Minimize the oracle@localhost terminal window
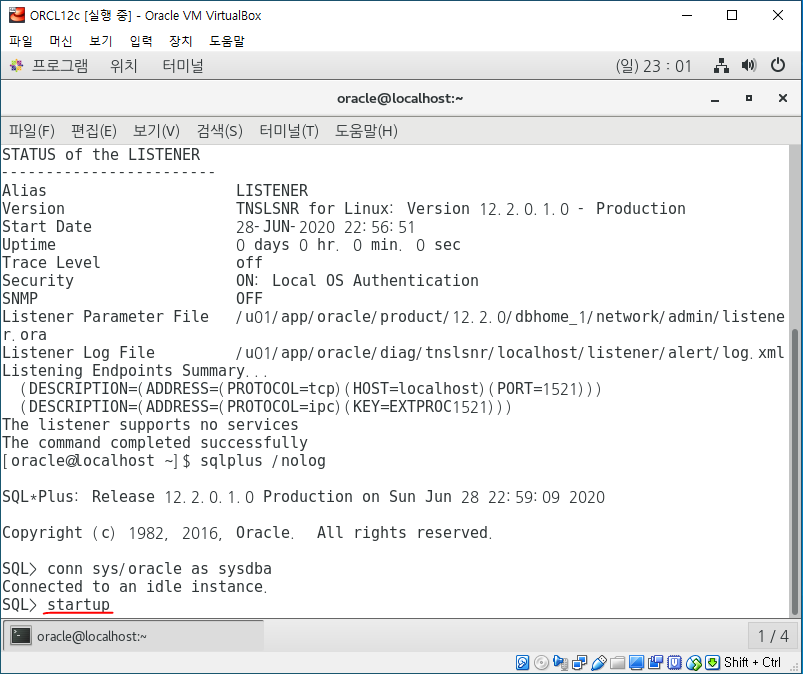The image size is (803, 674). pyautogui.click(x=715, y=98)
